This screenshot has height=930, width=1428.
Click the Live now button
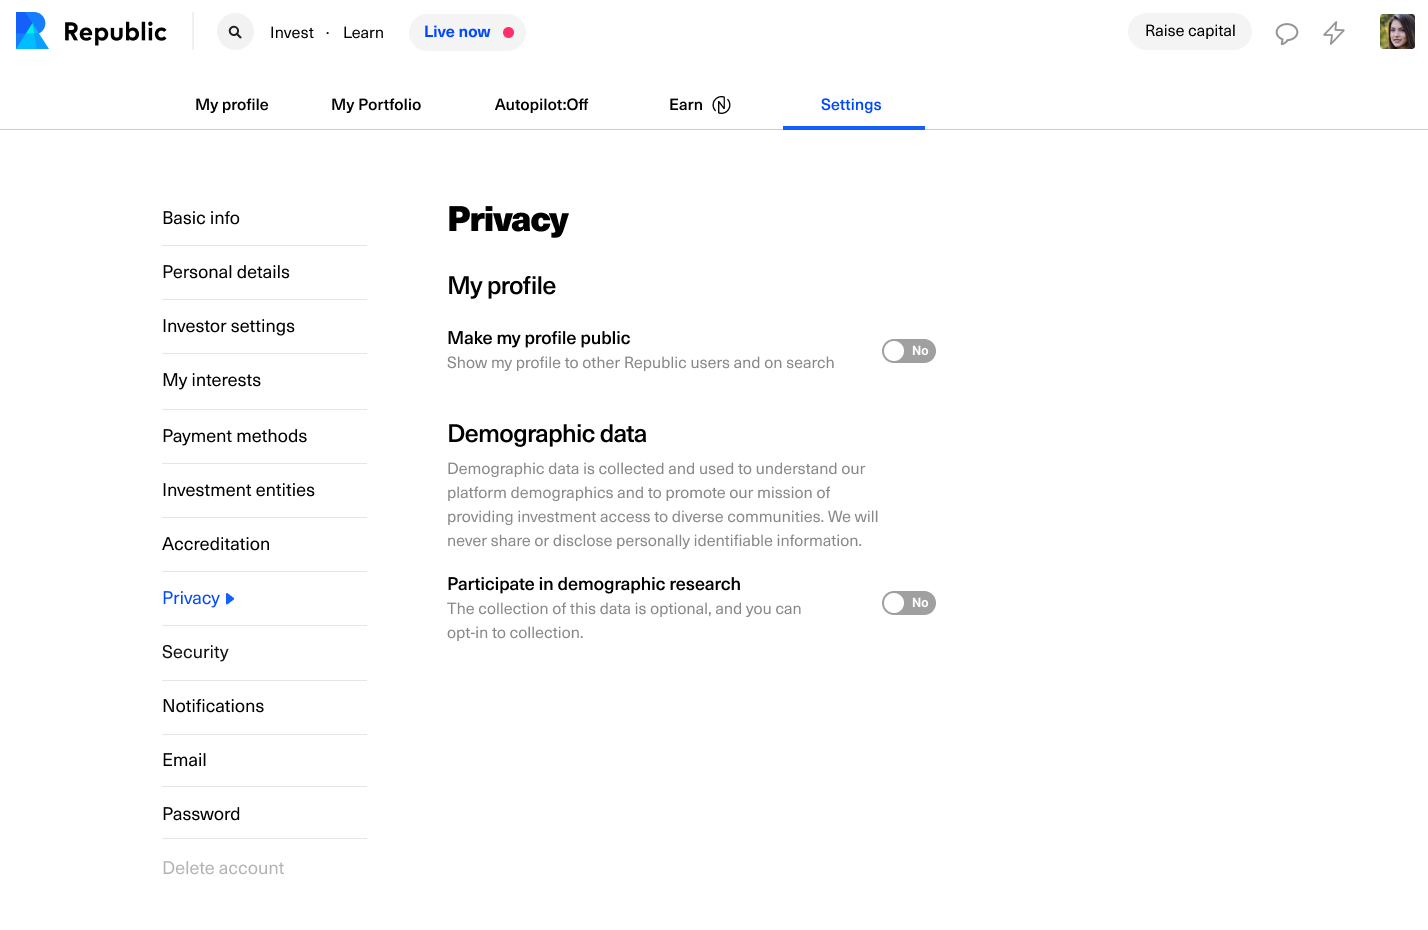click(x=467, y=32)
